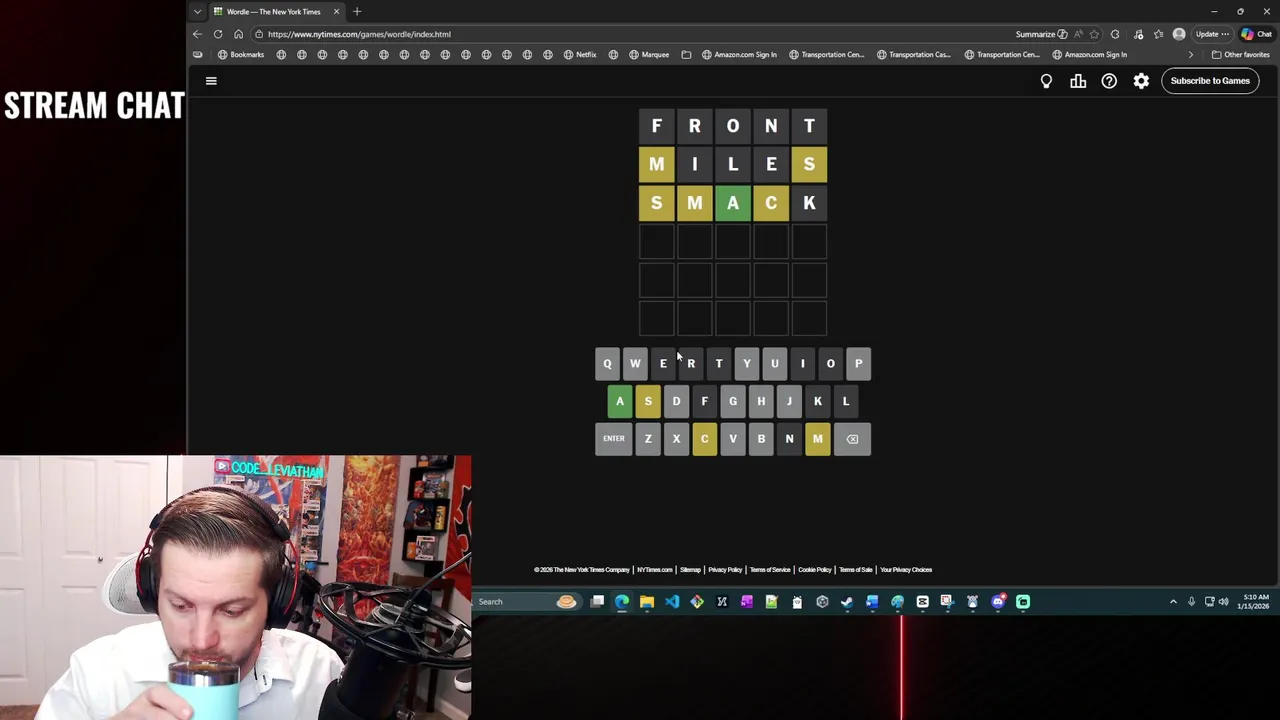The width and height of the screenshot is (1280, 720).
Task: Tap the yellow M key
Action: pos(817,439)
